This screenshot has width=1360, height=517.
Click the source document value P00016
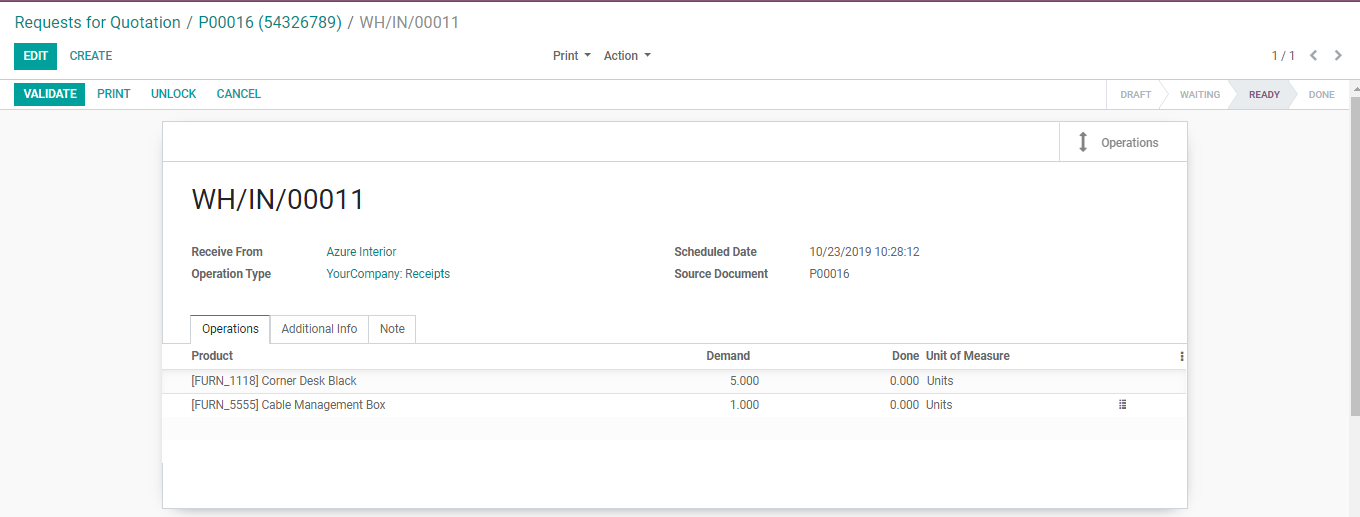coord(829,274)
